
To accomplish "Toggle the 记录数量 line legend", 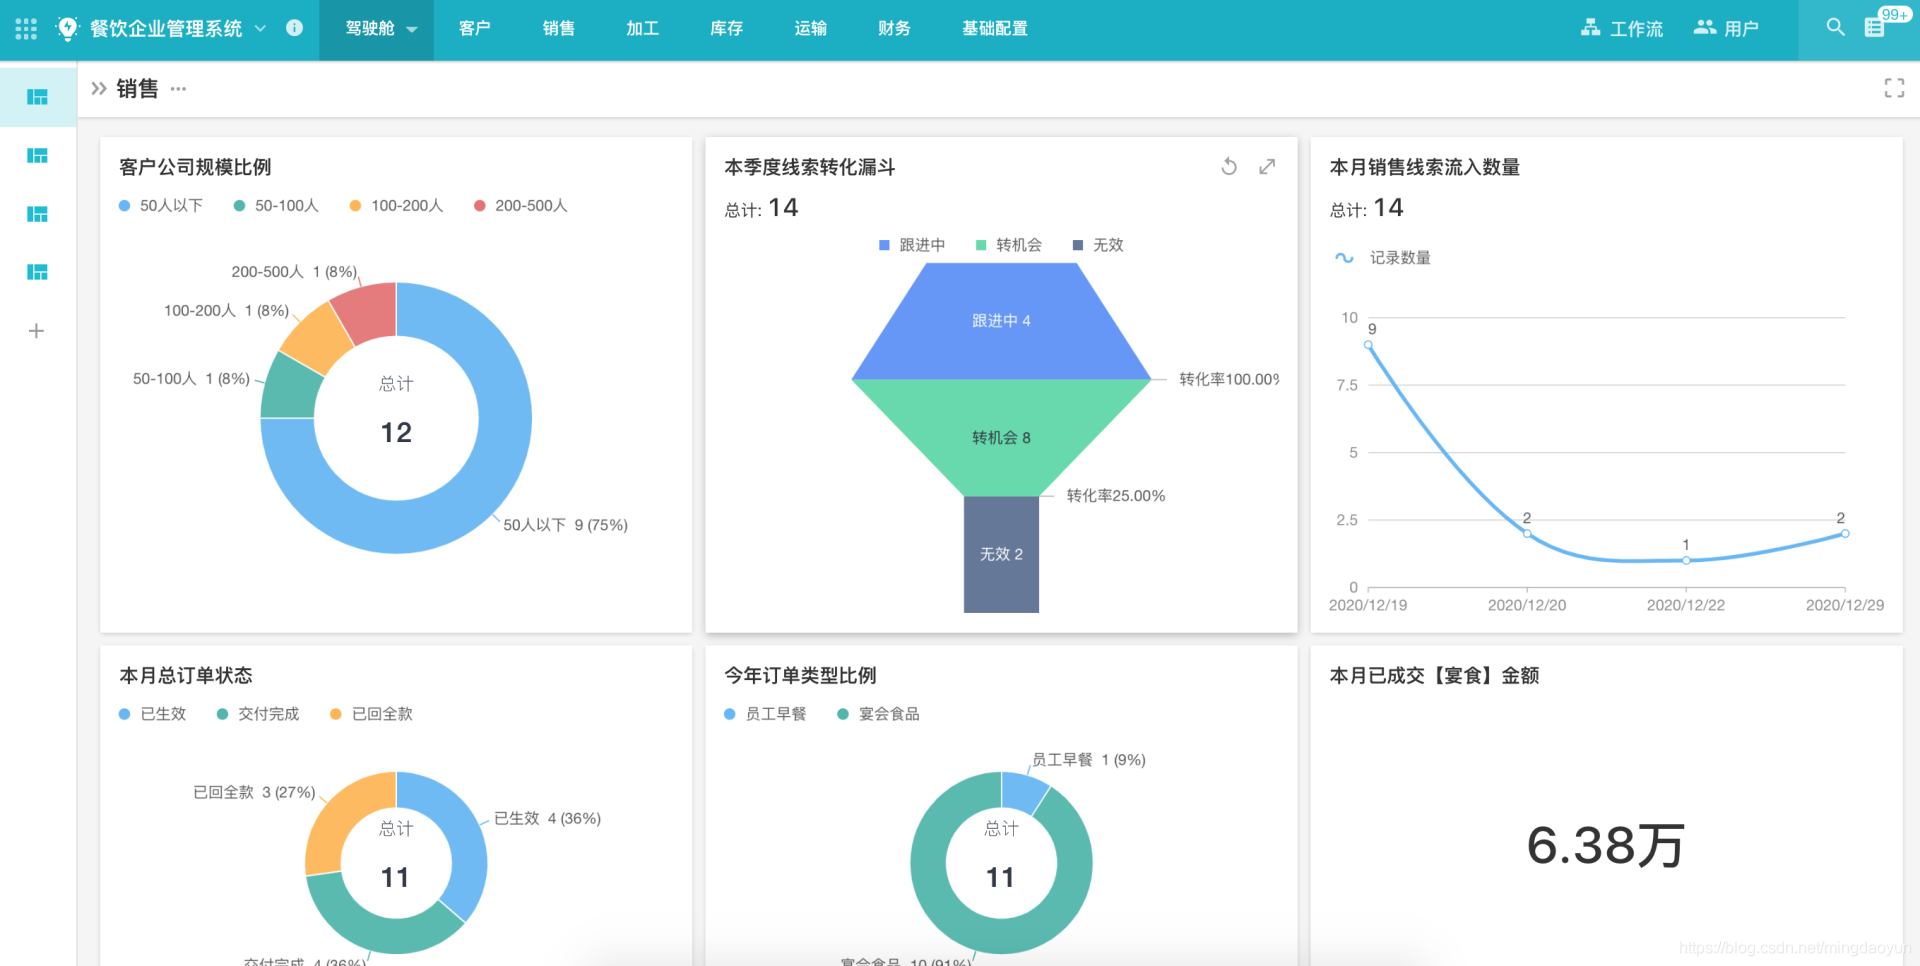I will tap(1383, 258).
